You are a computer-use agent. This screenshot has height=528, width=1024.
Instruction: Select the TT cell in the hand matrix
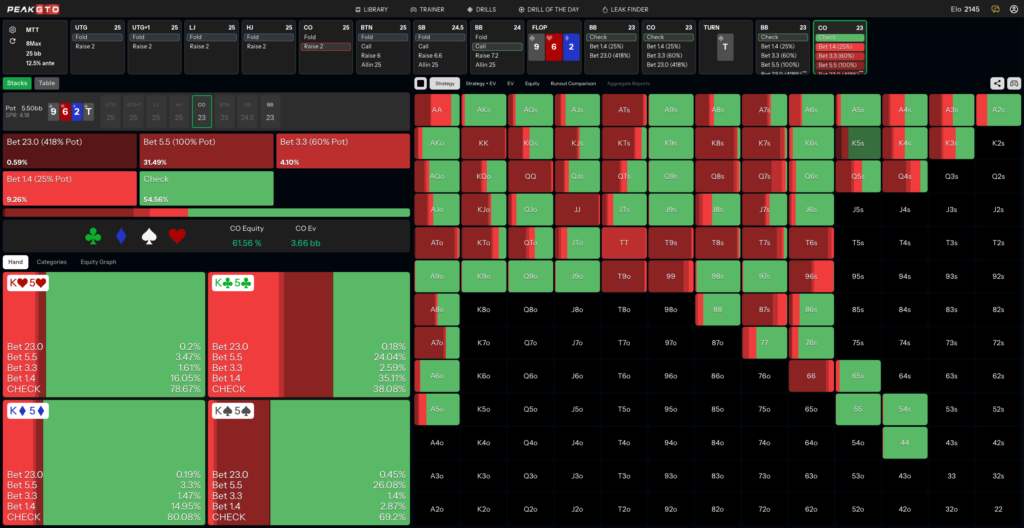[x=624, y=243]
